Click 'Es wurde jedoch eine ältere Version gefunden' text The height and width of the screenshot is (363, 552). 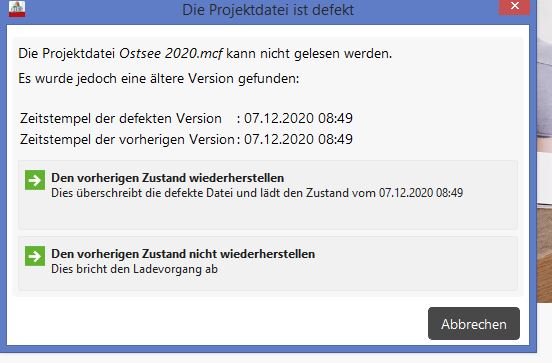tap(159, 79)
